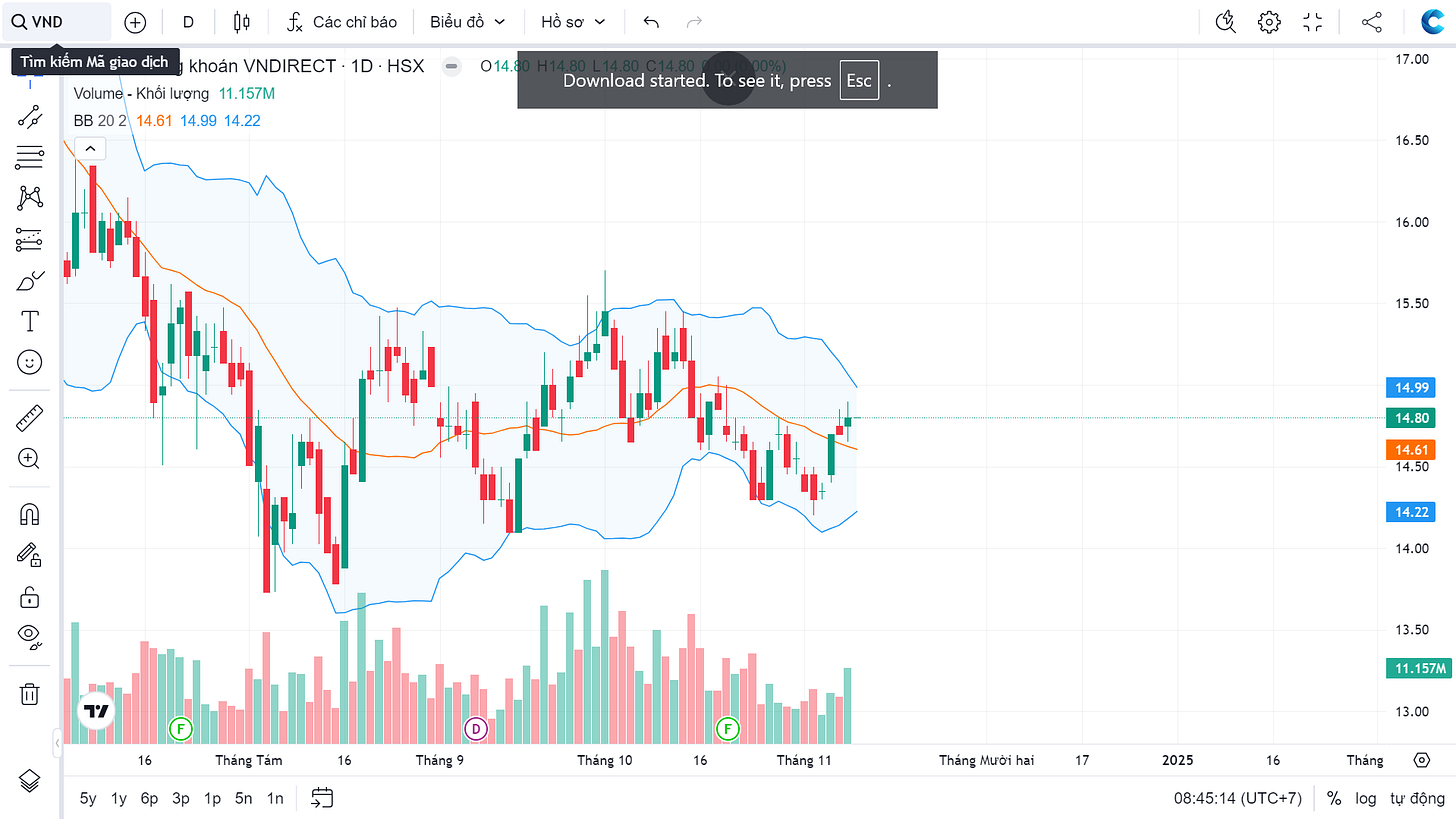Collapse the indicator legend chevron
The image size is (1456, 819).
click(90, 149)
